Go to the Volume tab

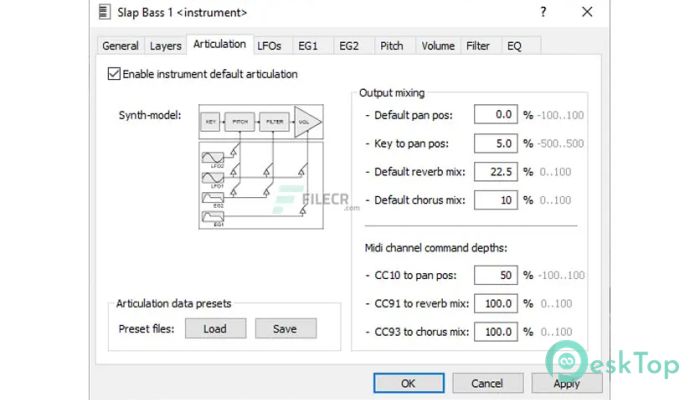(x=438, y=46)
